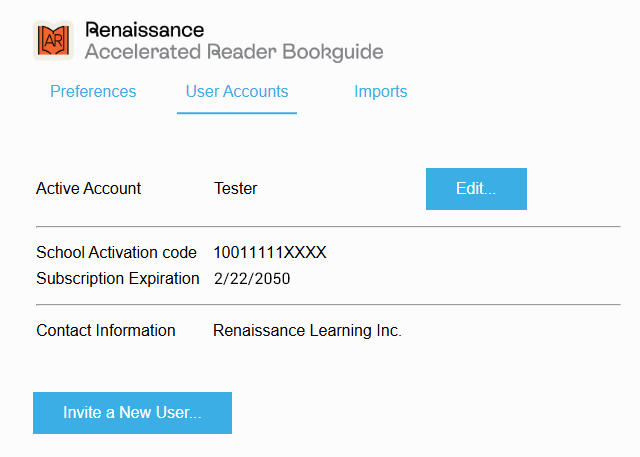This screenshot has width=640, height=457.
Task: Click the Active Account label
Action: [89, 188]
